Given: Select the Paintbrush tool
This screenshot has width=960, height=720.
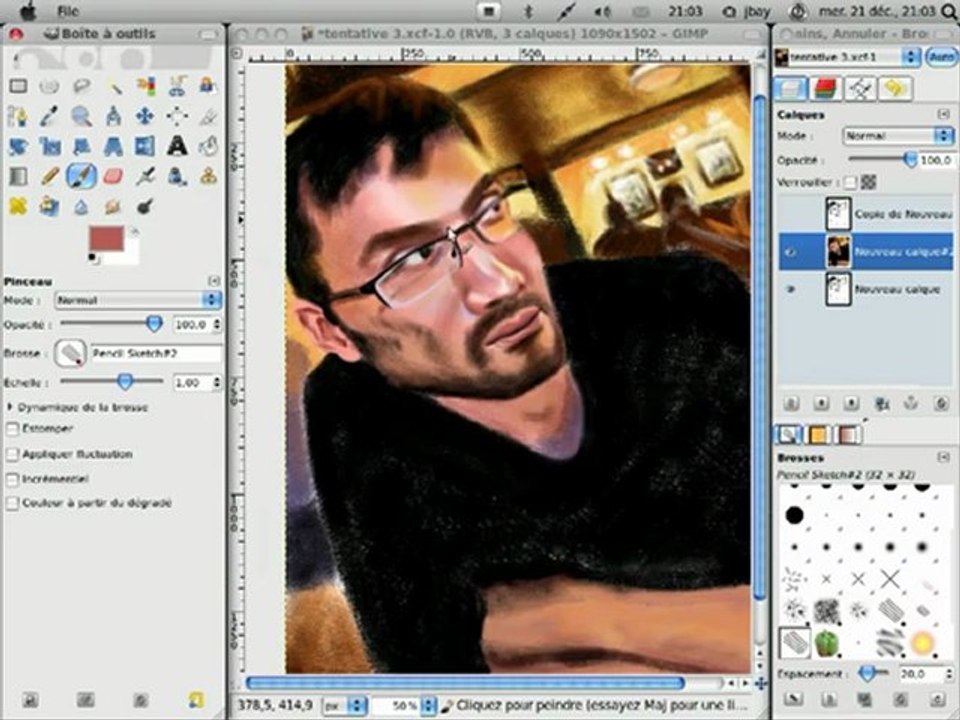Looking at the screenshot, I should point(81,177).
